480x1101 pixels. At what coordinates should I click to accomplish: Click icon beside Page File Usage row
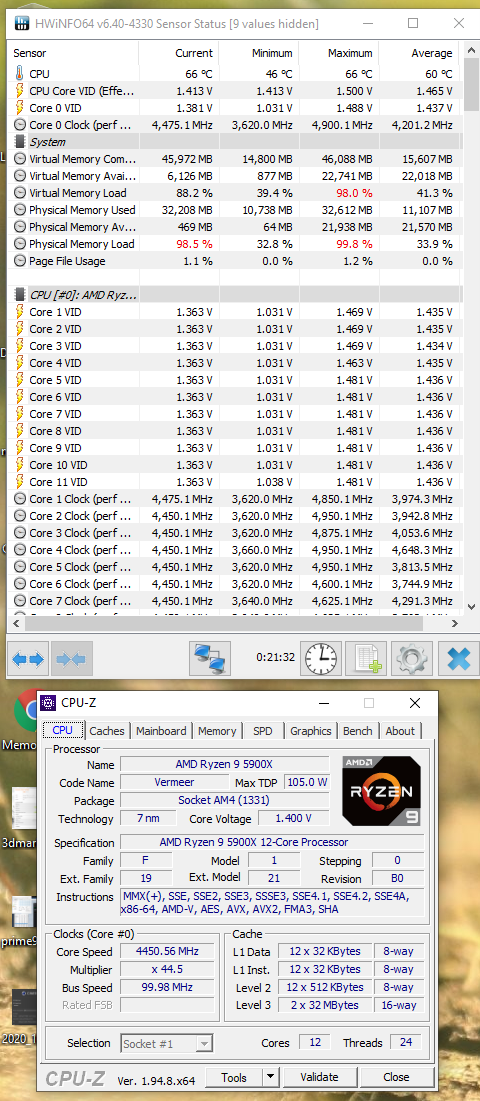[x=19, y=261]
